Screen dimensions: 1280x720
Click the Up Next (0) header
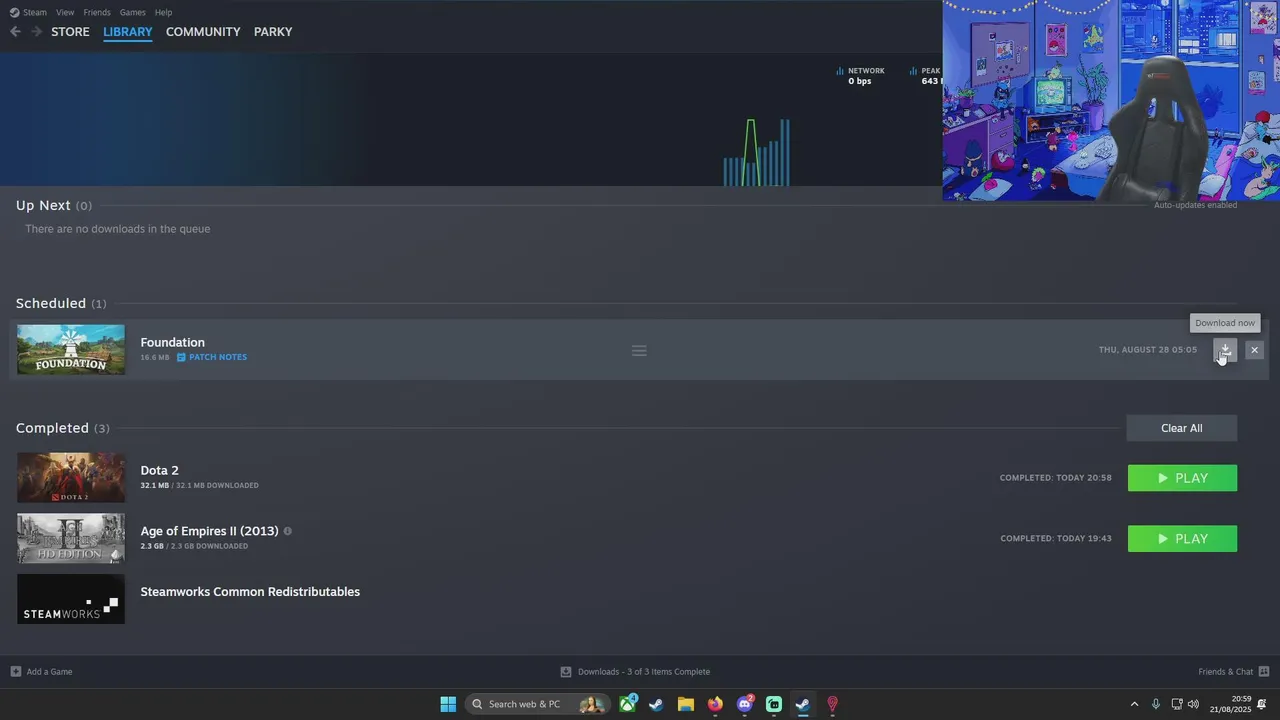pos(54,205)
